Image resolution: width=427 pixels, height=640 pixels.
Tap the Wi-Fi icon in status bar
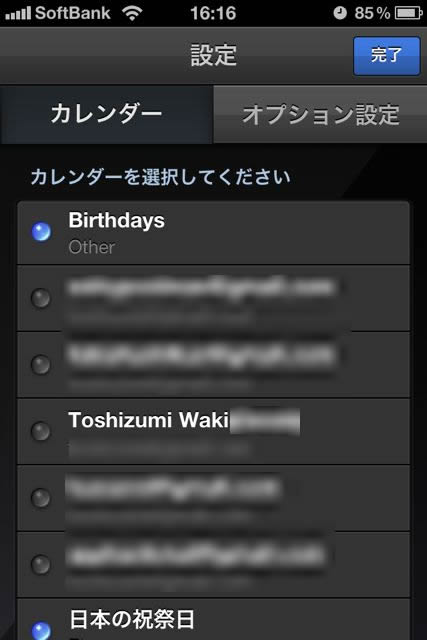coord(132,13)
